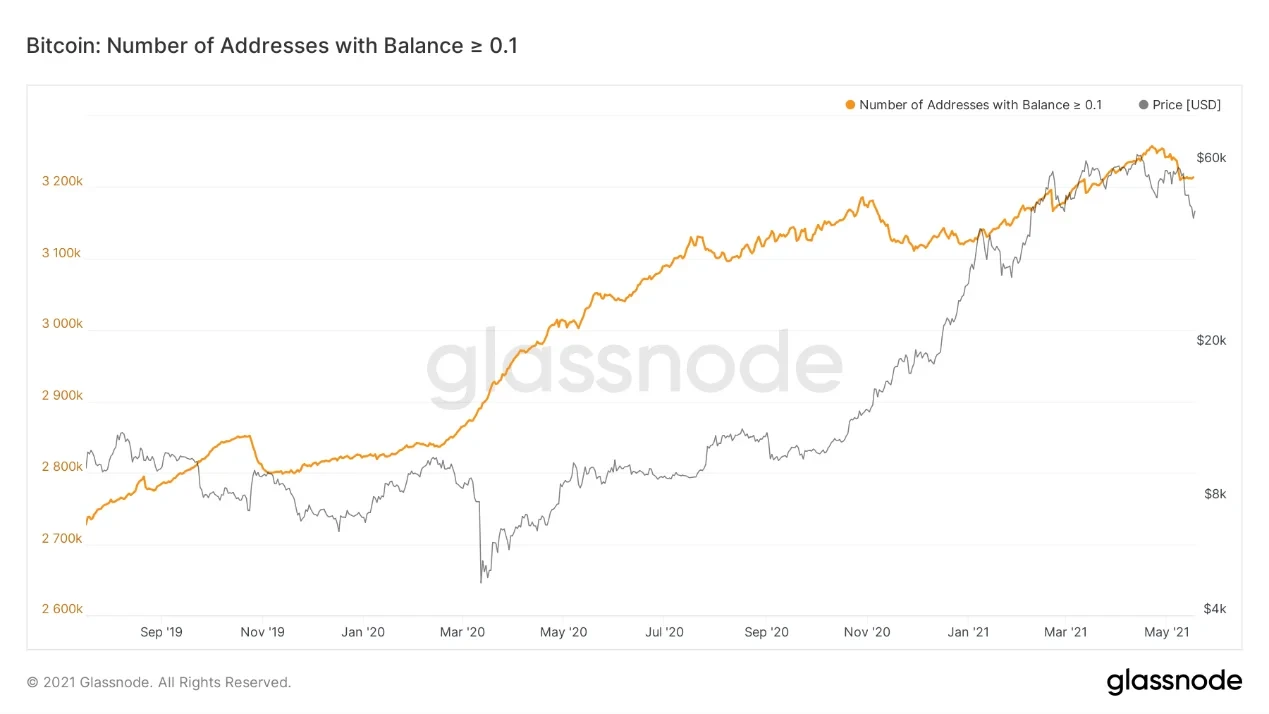This screenshot has width=1269, height=714.
Task: Click the glassnode logo in bottom right
Action: 1174,682
